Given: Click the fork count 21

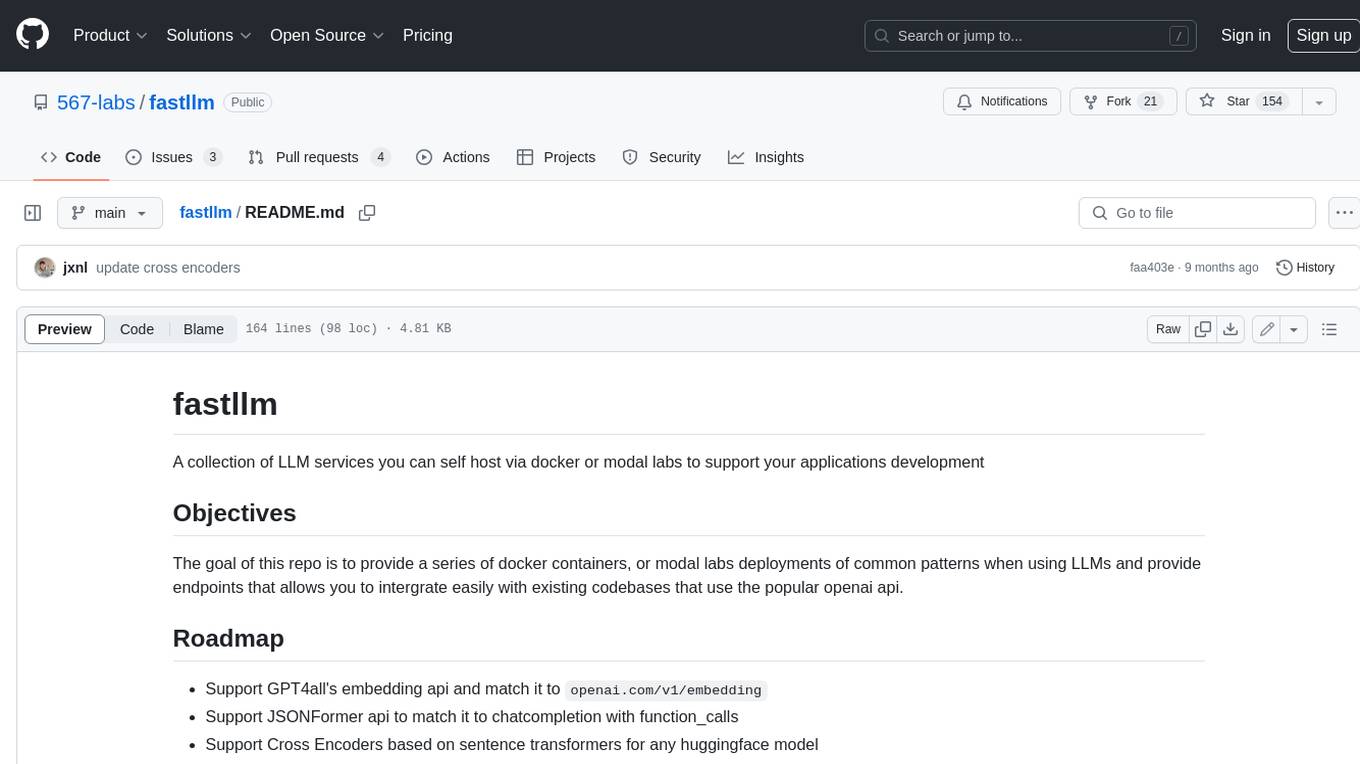Looking at the screenshot, I should tap(1150, 101).
